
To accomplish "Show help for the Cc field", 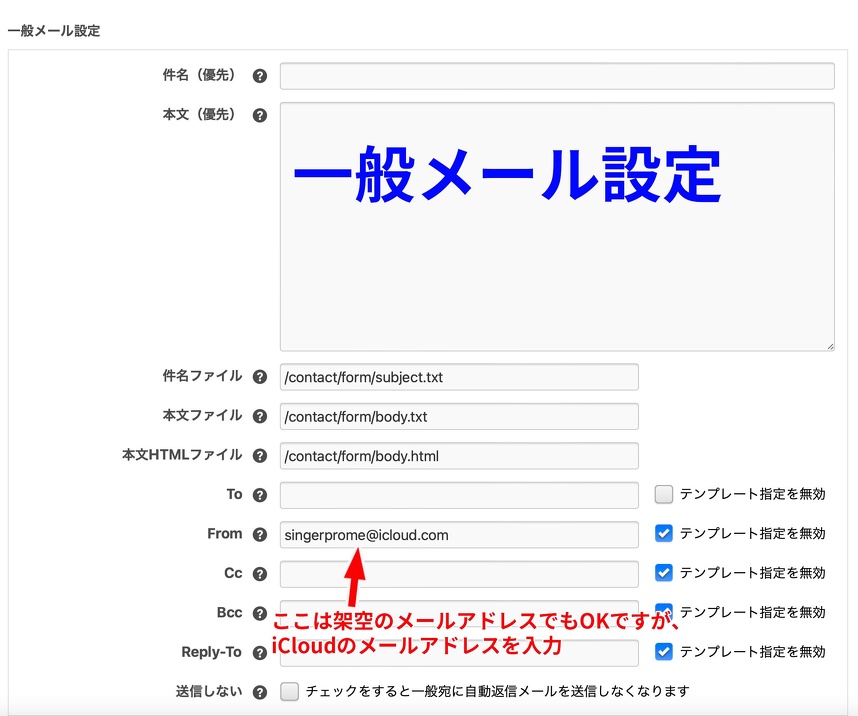I will point(260,574).
